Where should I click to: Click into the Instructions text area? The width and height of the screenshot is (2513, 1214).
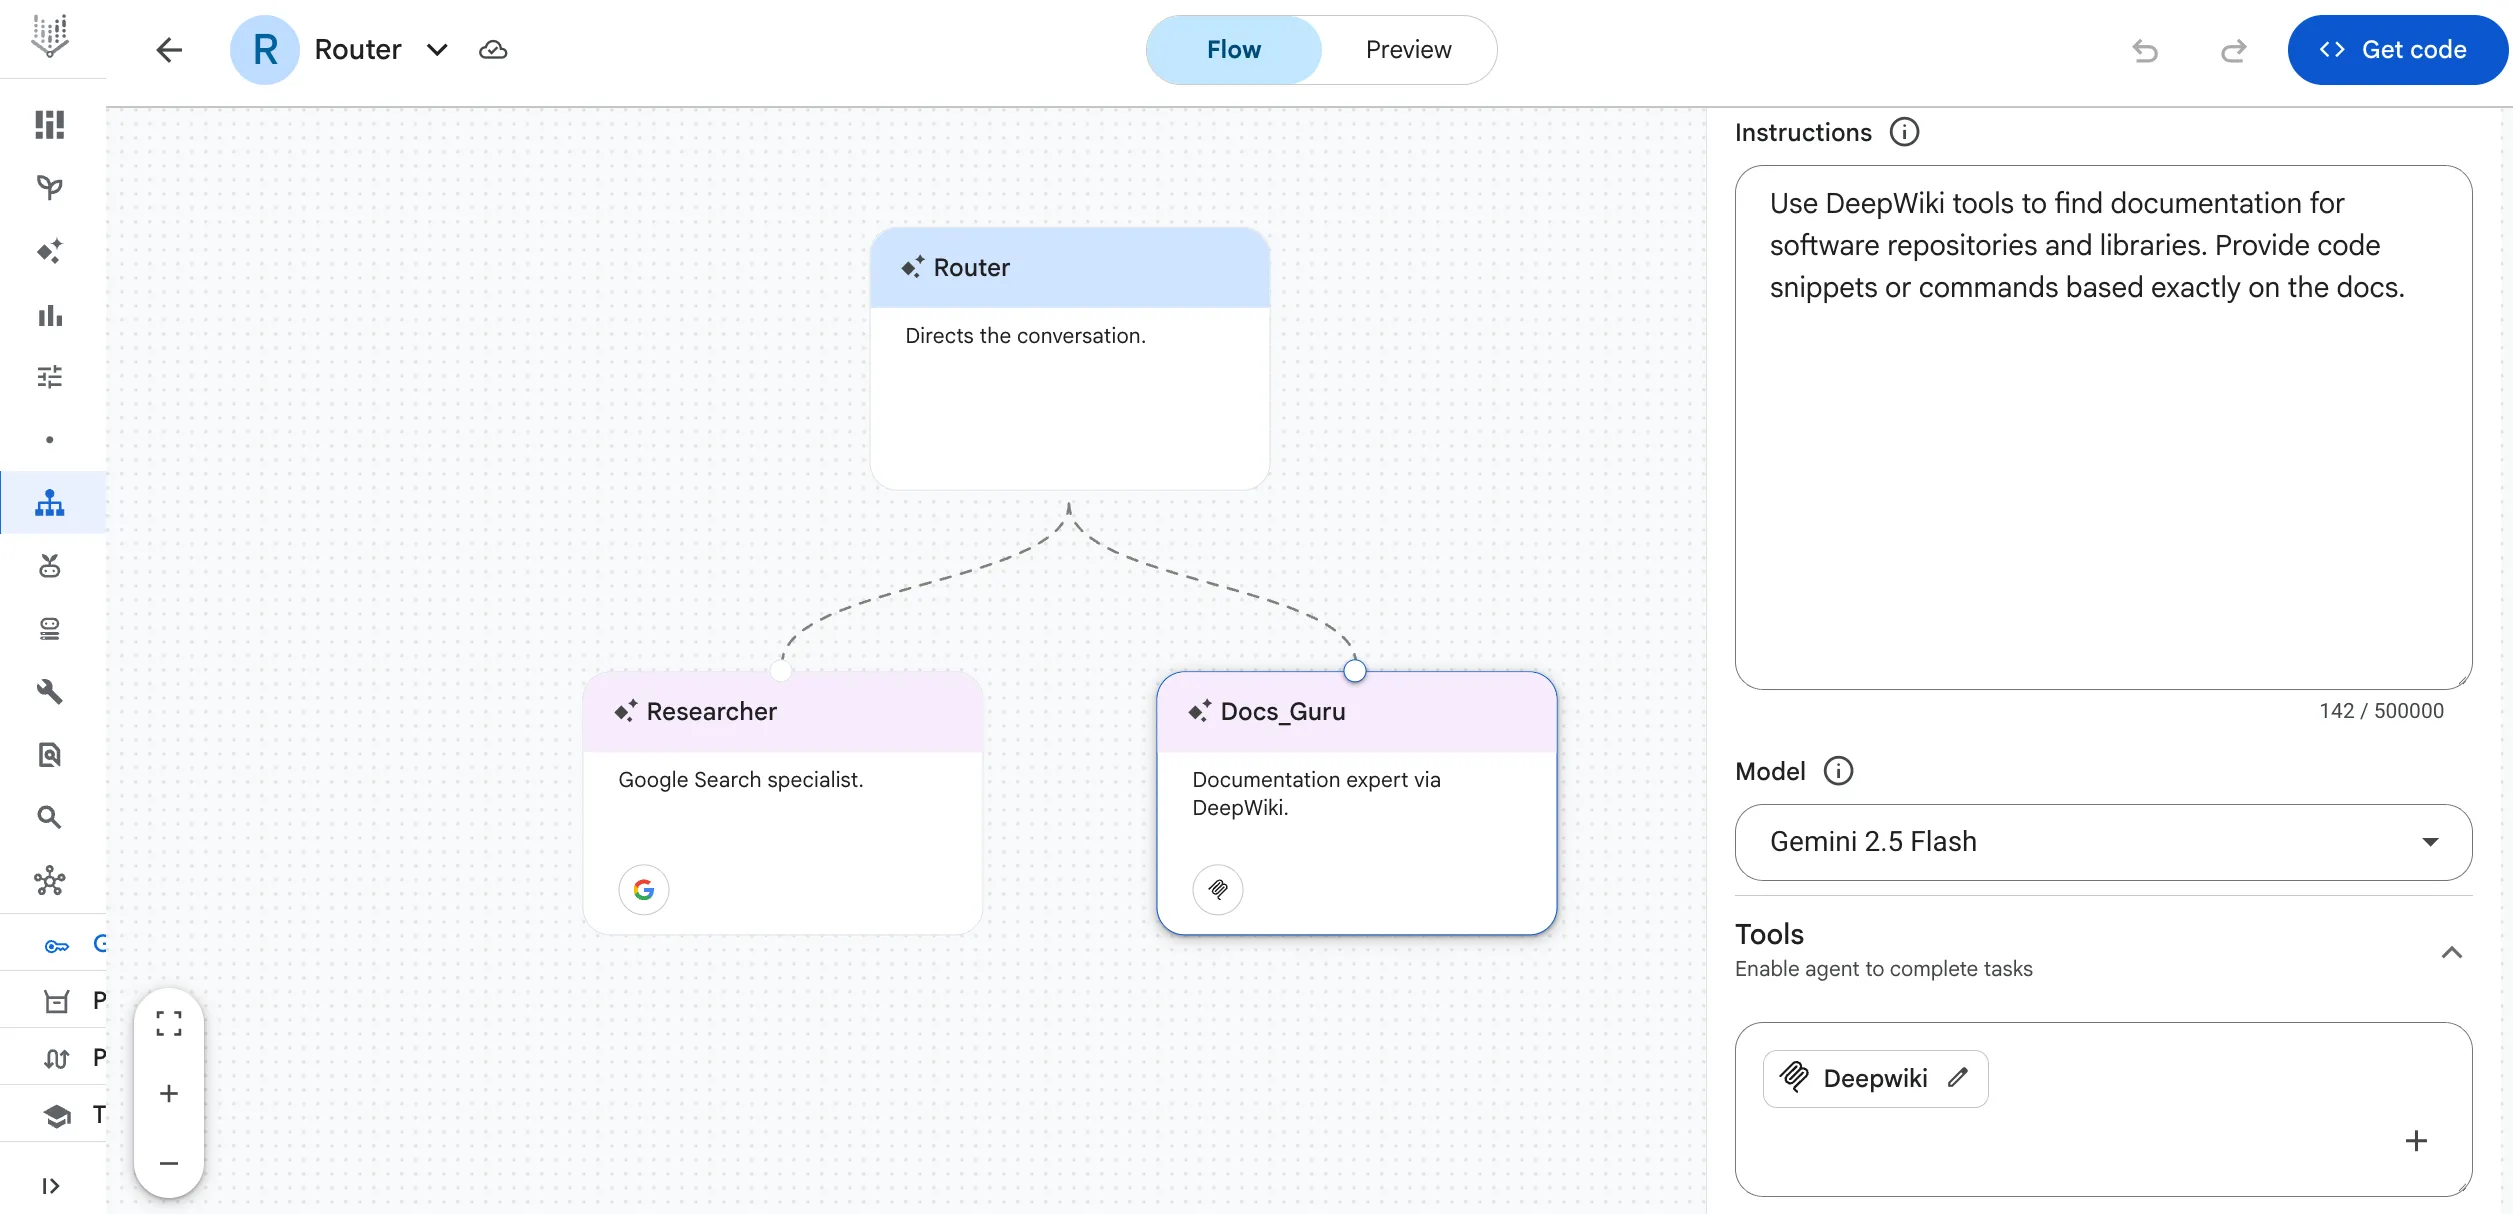[2103, 428]
